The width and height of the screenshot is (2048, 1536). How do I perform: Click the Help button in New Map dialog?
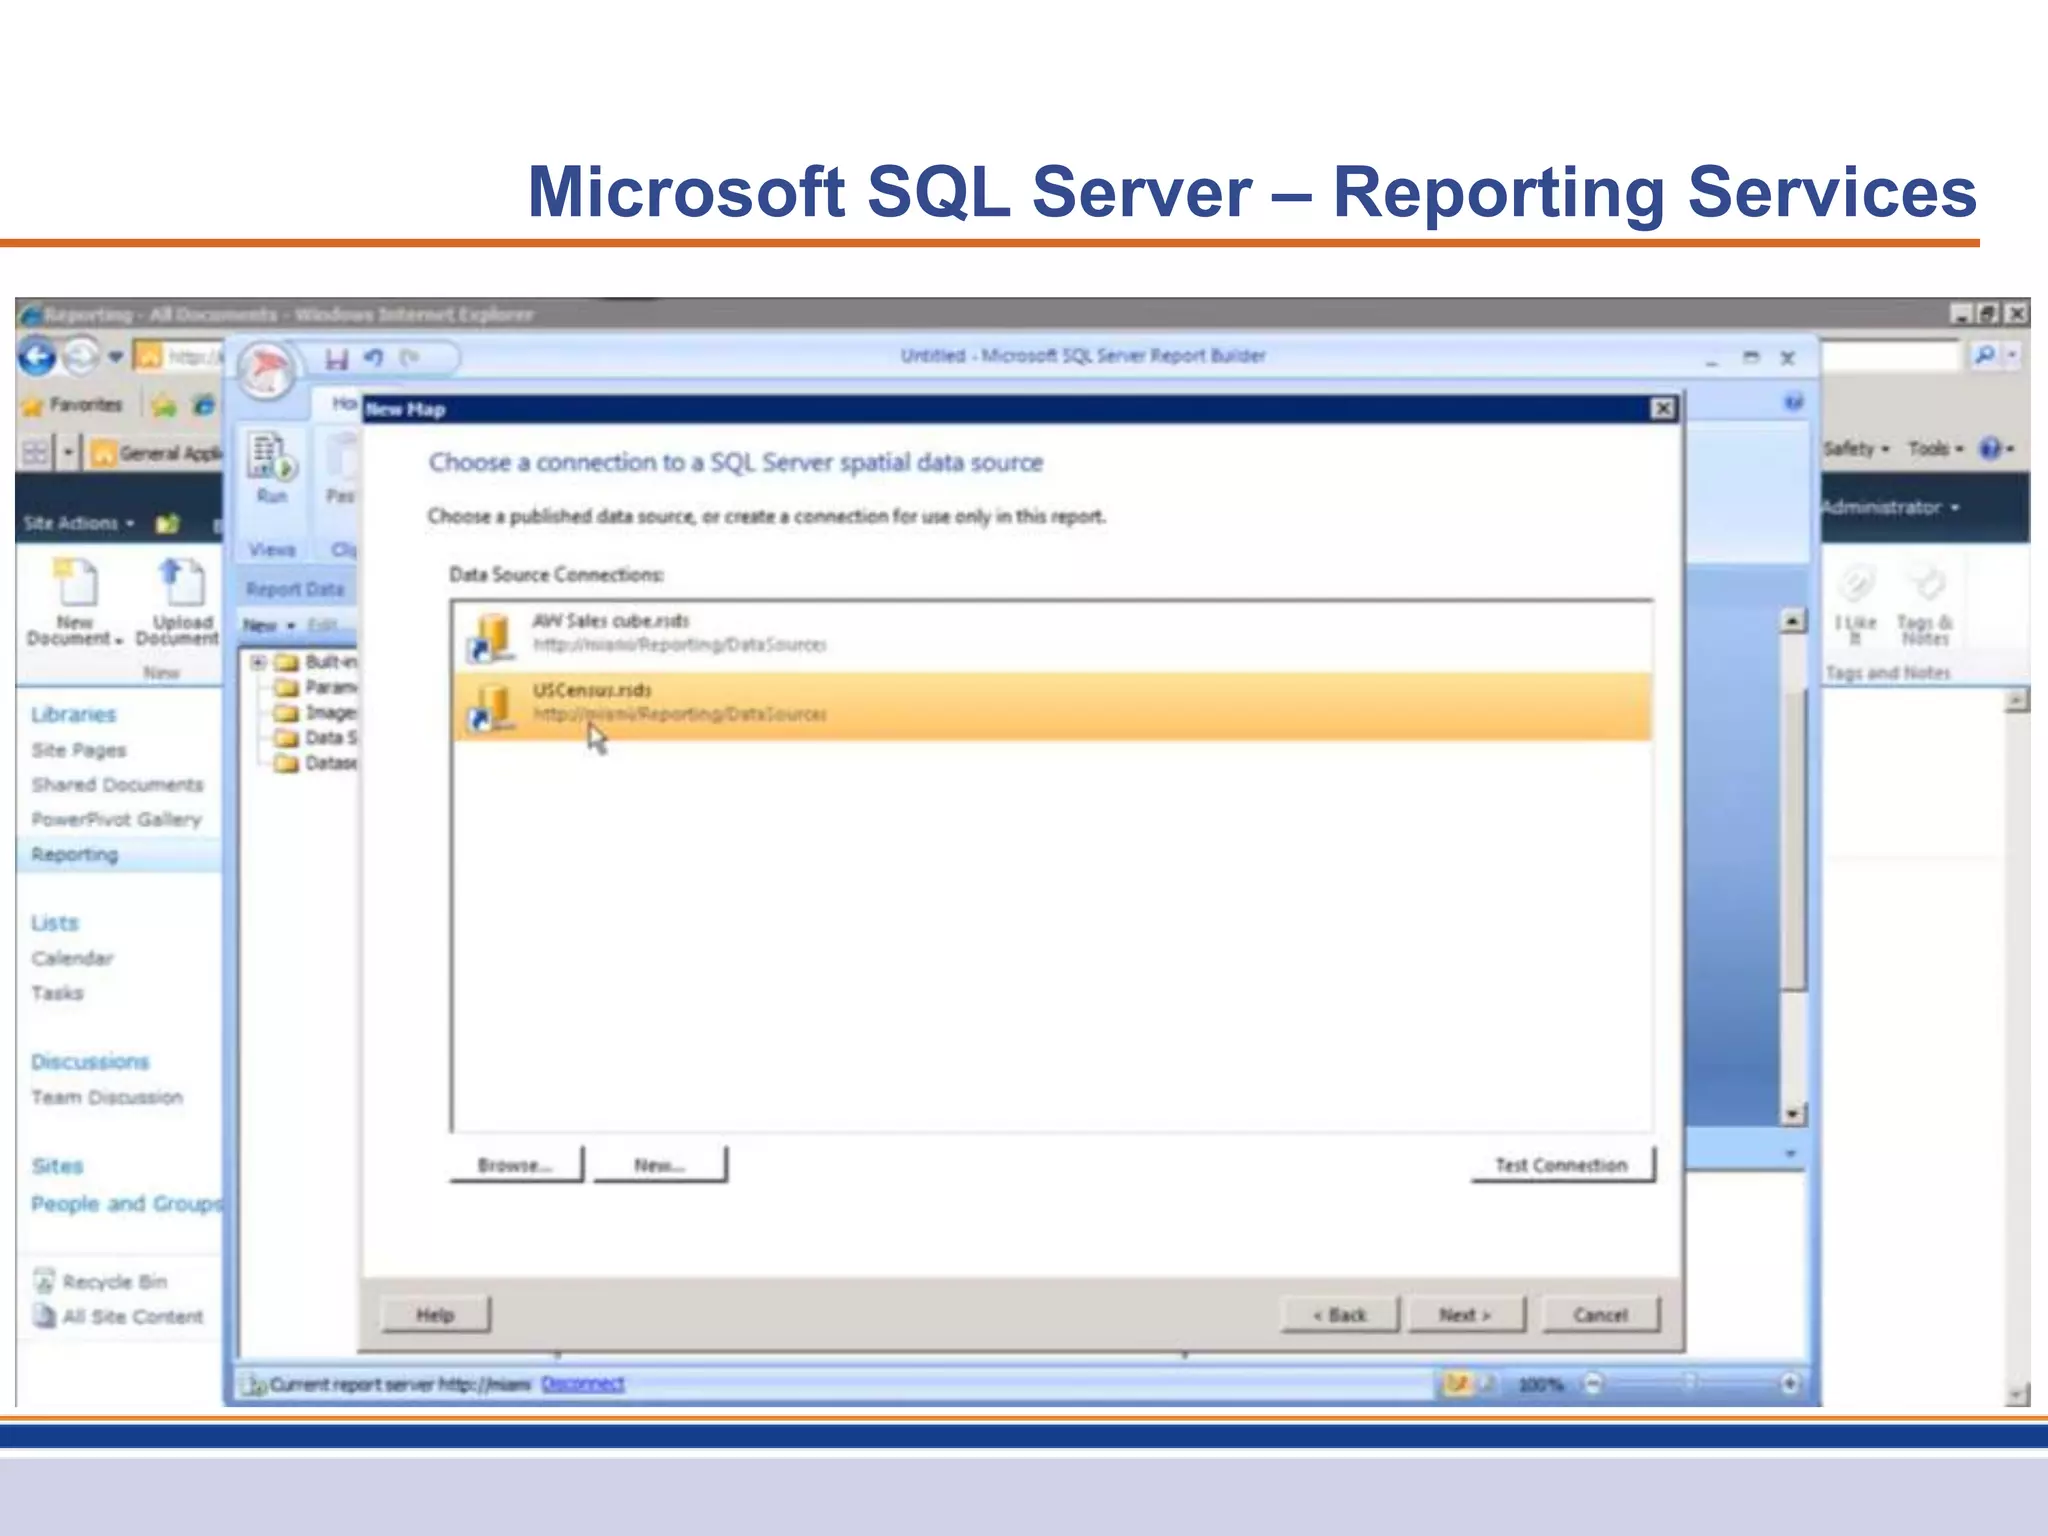(x=436, y=1315)
